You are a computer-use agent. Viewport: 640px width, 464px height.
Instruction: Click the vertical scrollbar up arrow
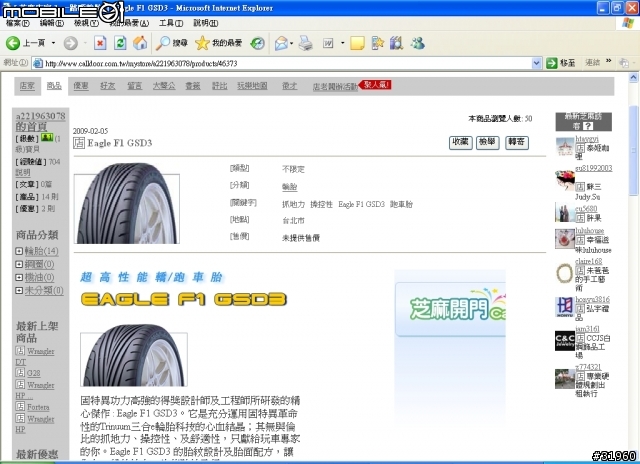click(633, 77)
